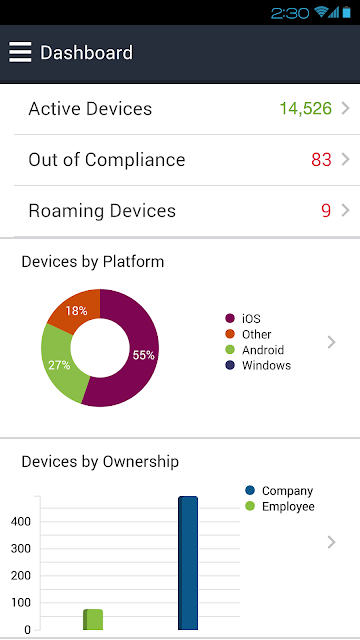Select the iOS legend color dot
The height and width of the screenshot is (640, 360).
[230, 318]
